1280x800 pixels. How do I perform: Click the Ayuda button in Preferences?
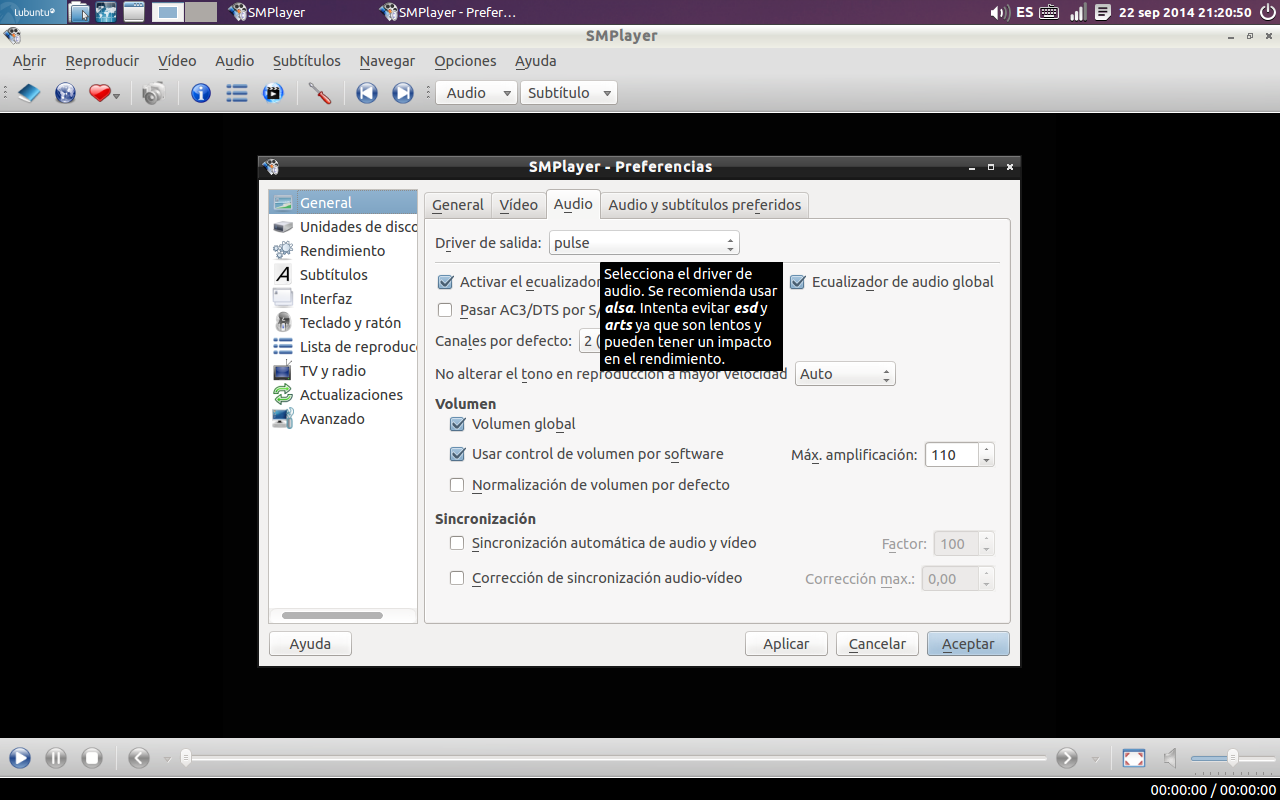click(x=310, y=643)
